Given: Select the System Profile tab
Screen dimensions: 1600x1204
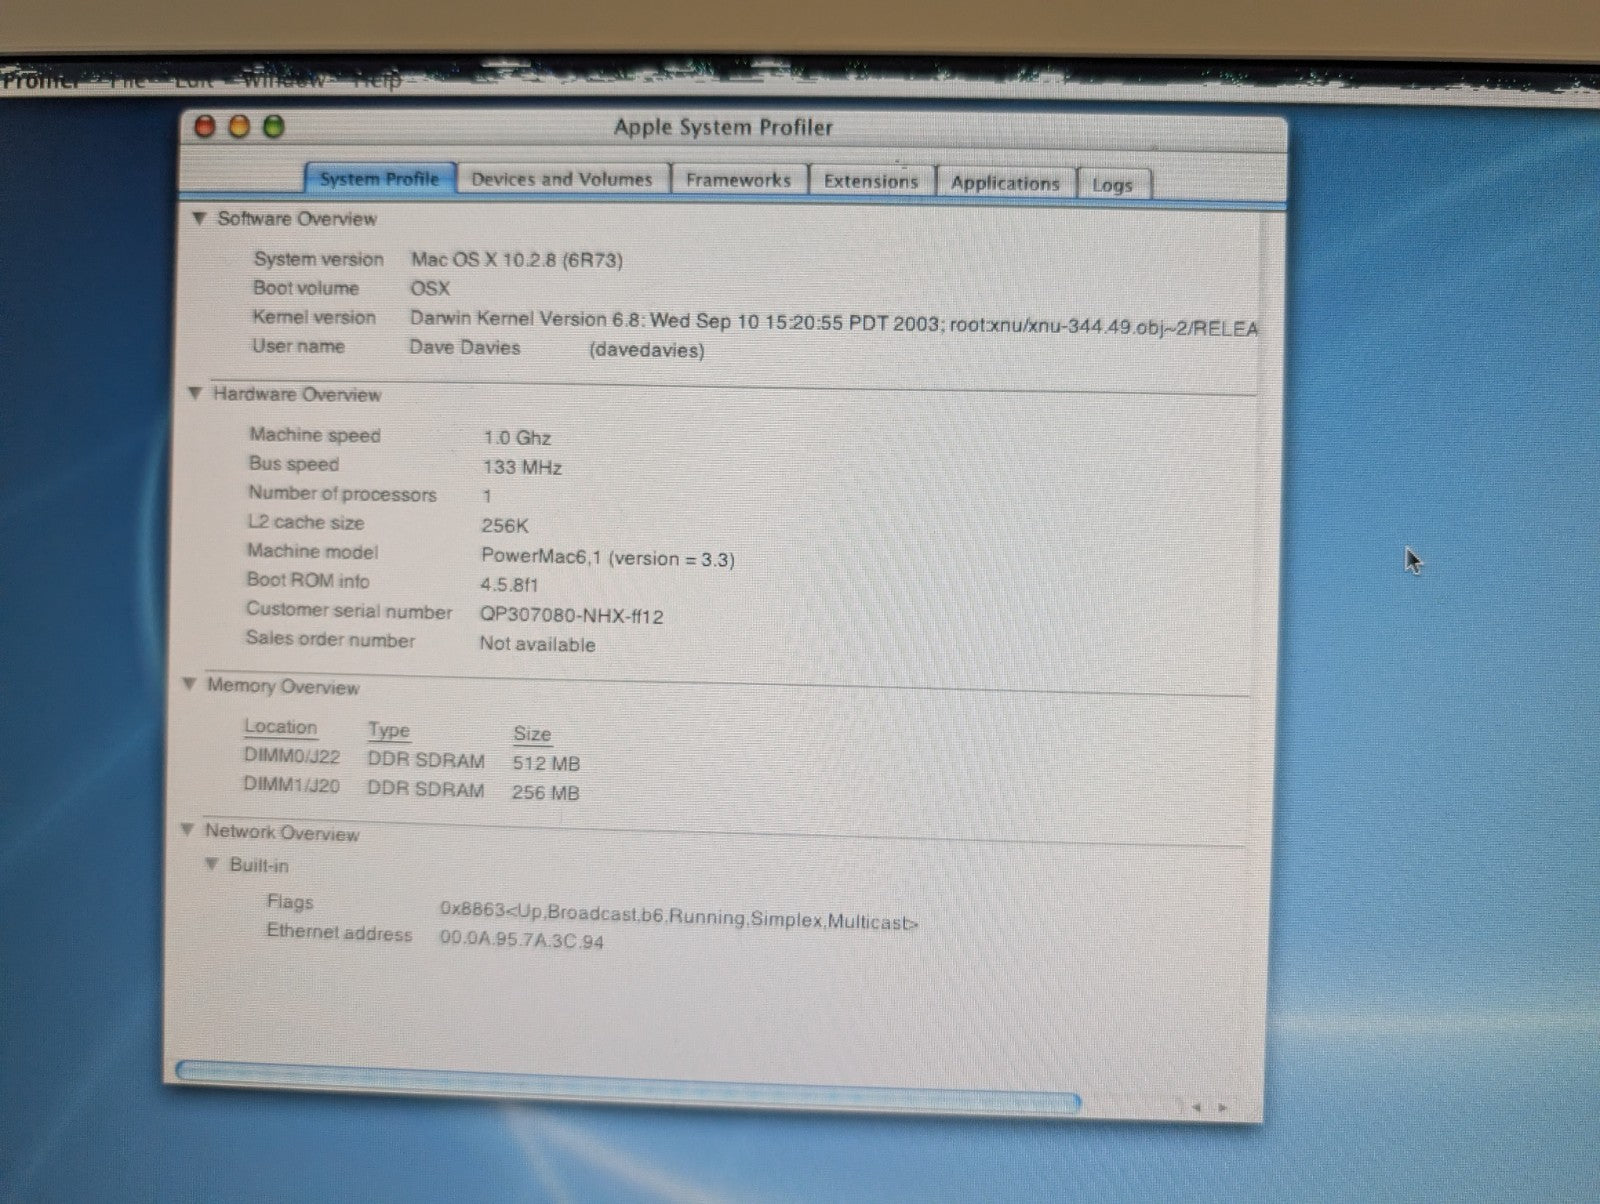Looking at the screenshot, I should [379, 179].
